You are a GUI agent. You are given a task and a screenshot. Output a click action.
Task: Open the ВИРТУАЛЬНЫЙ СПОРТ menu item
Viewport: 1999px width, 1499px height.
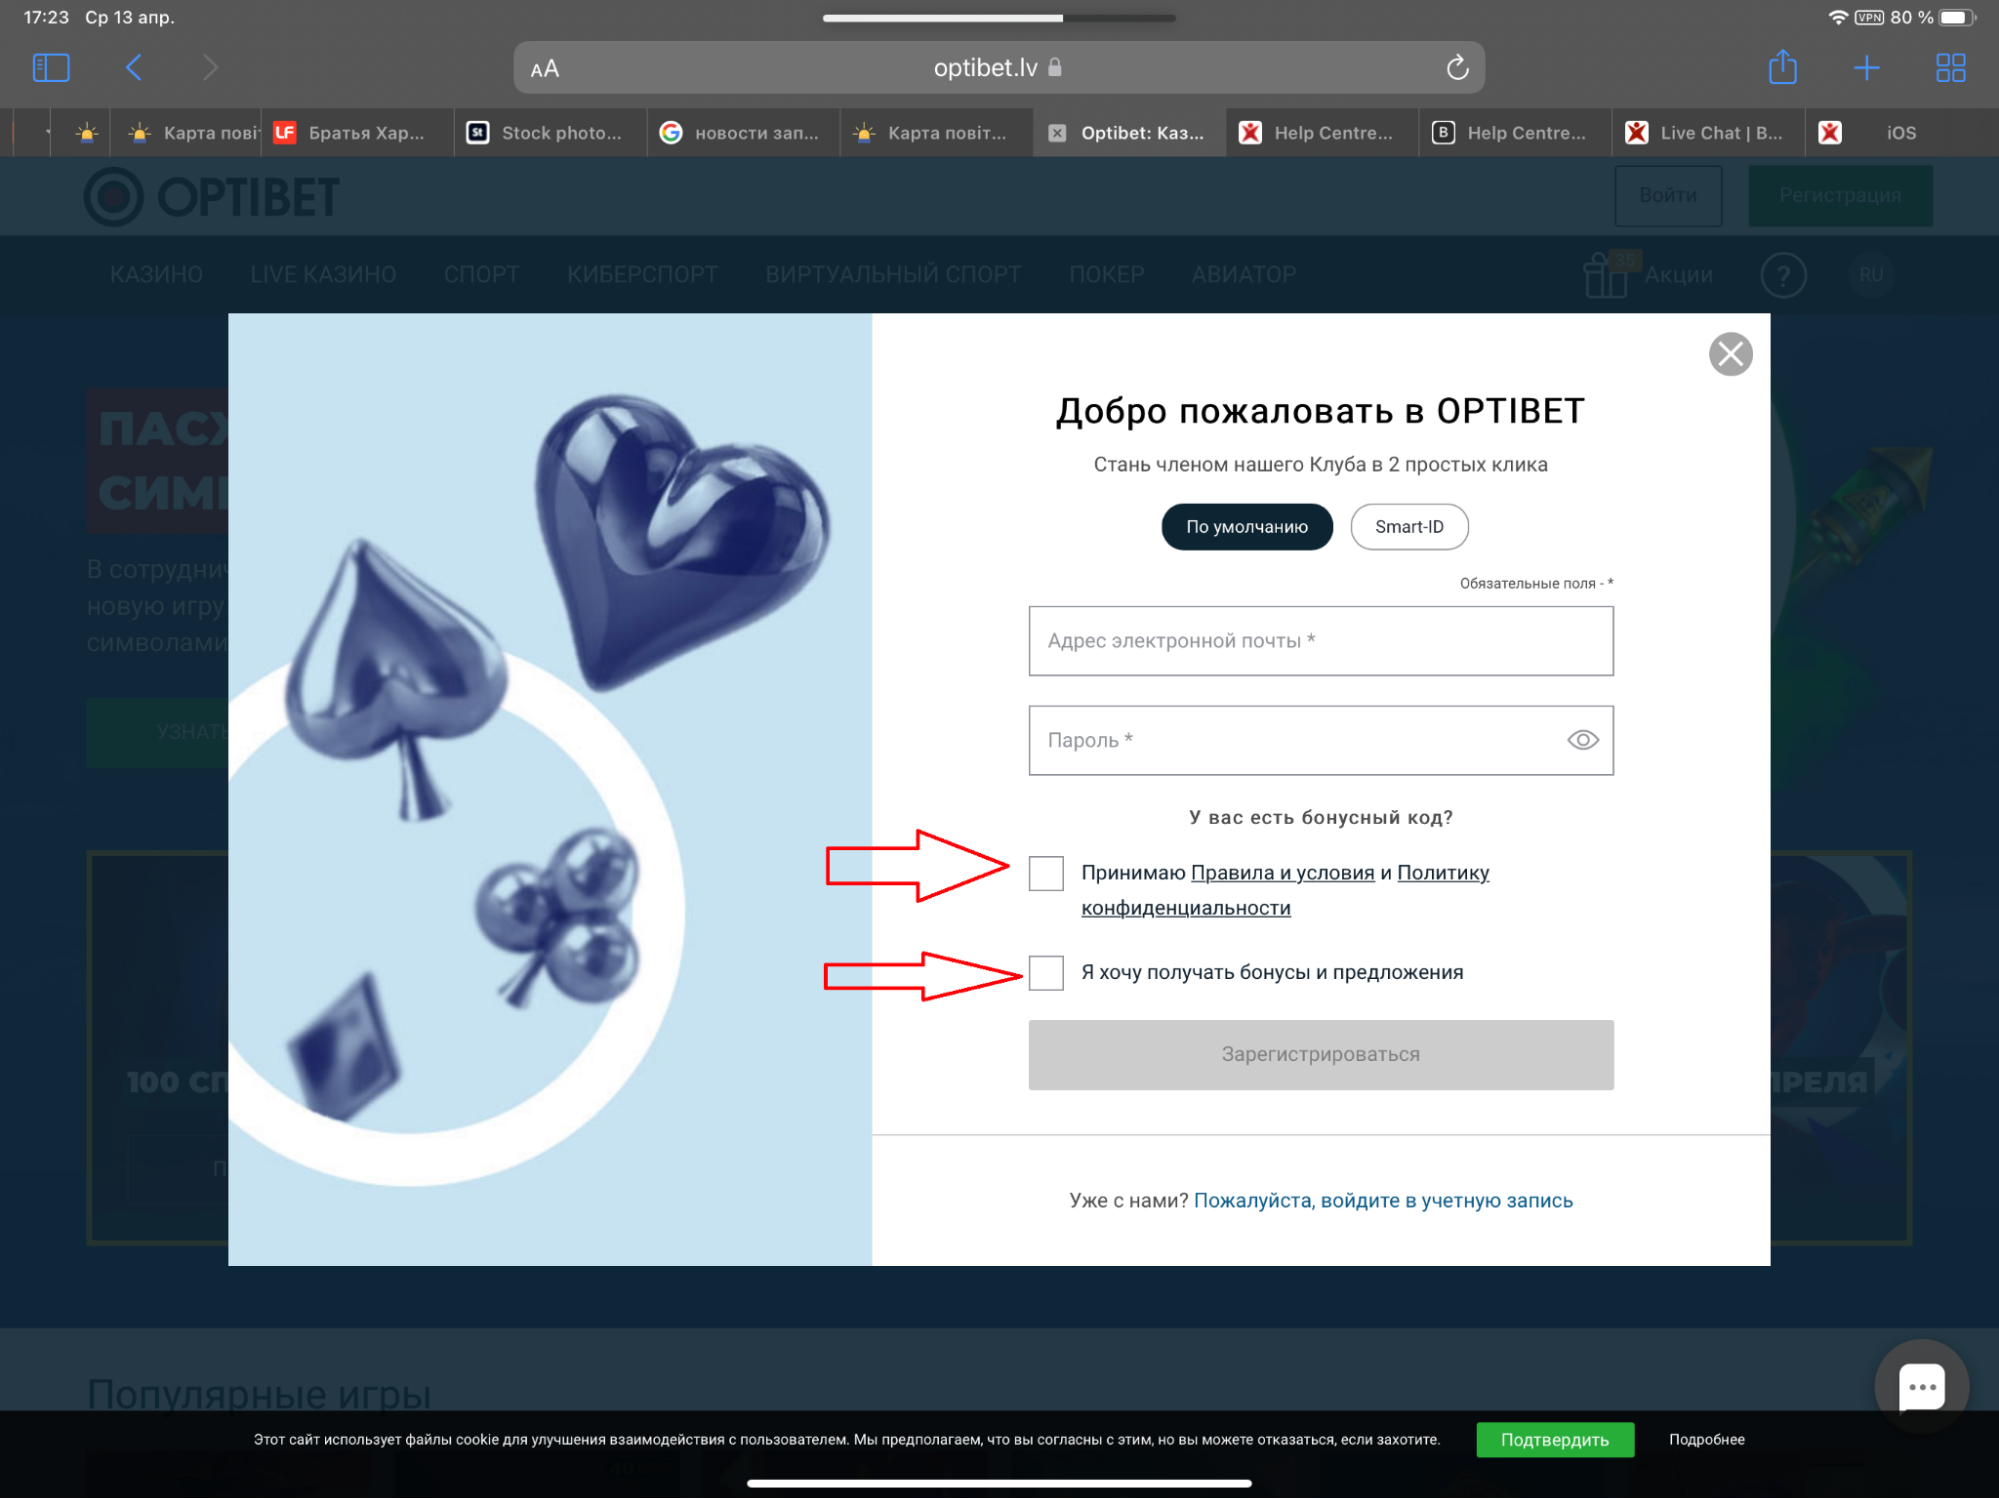pos(893,275)
